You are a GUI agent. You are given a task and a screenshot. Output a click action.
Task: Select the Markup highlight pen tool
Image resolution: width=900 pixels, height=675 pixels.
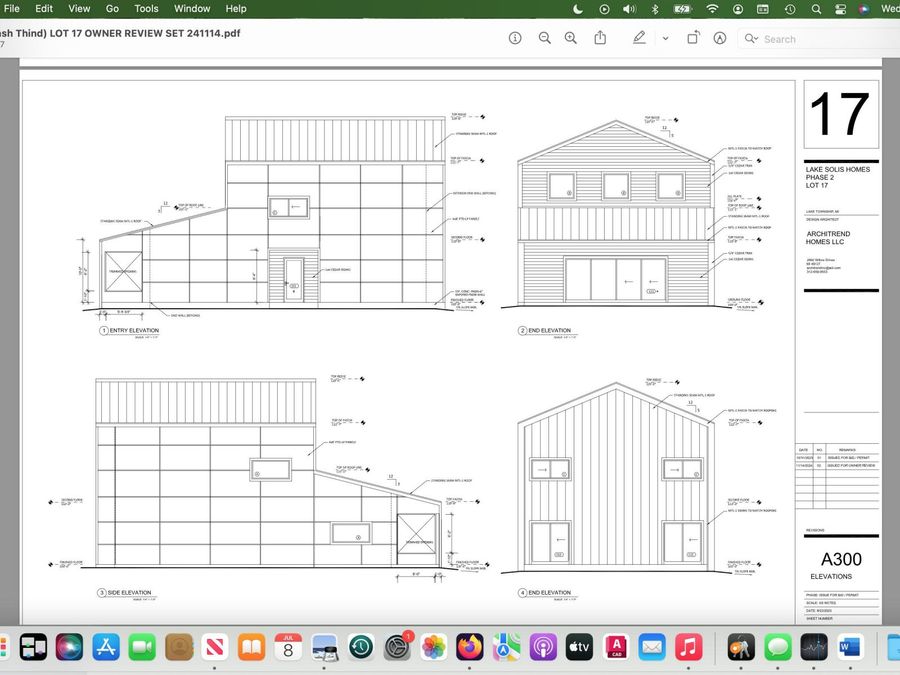pos(639,38)
